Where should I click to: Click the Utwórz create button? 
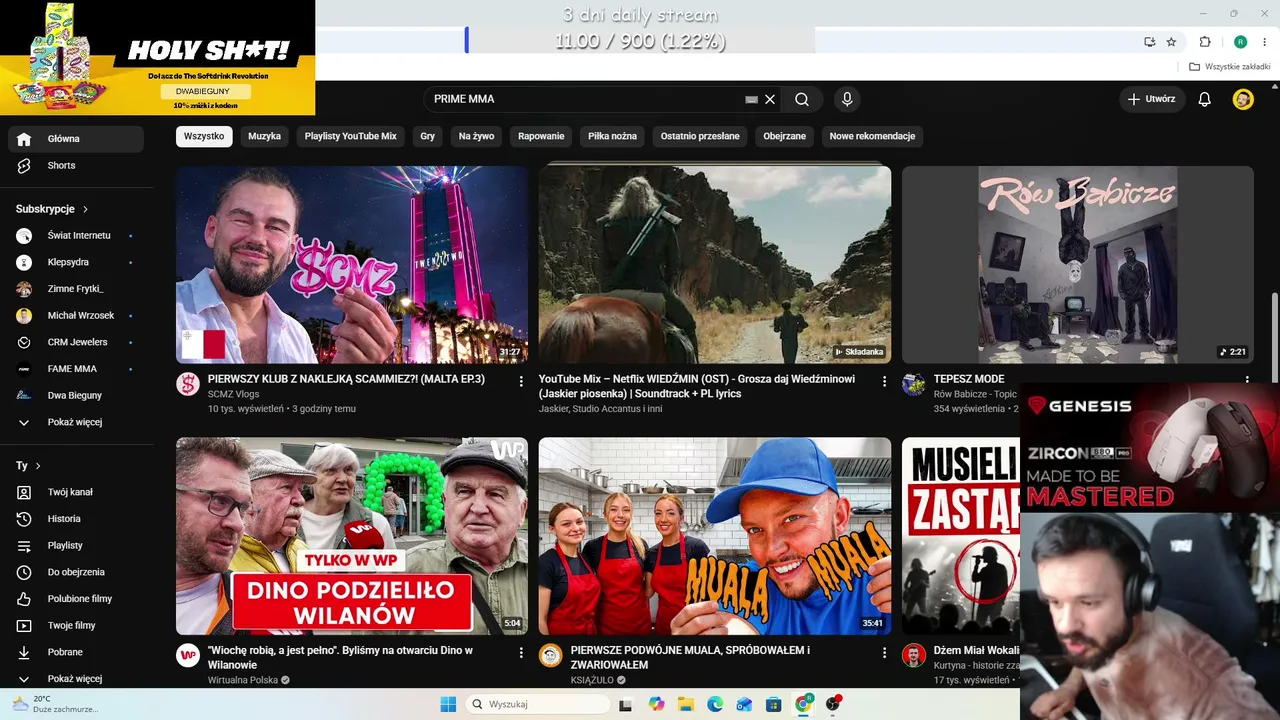[x=1151, y=99]
